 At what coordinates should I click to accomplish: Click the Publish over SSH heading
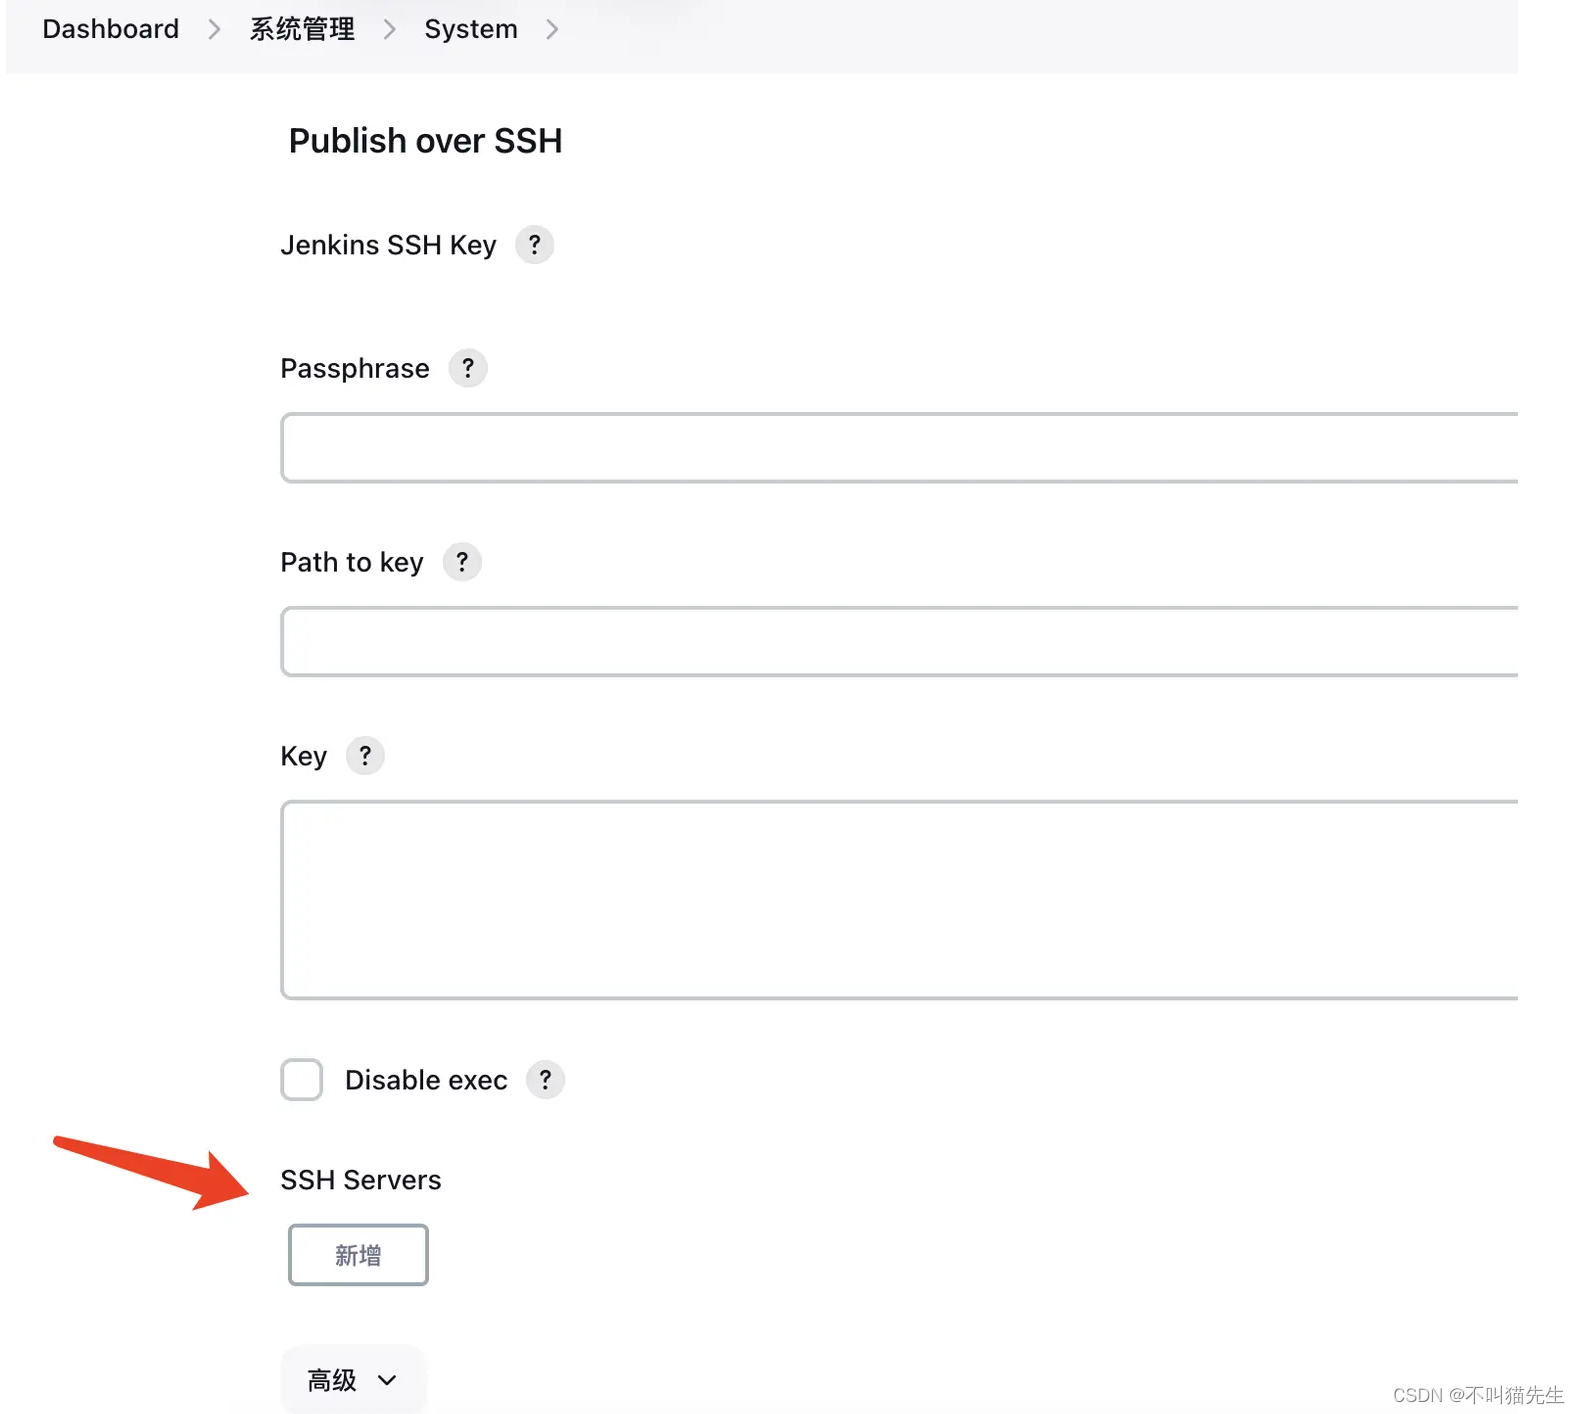[425, 141]
